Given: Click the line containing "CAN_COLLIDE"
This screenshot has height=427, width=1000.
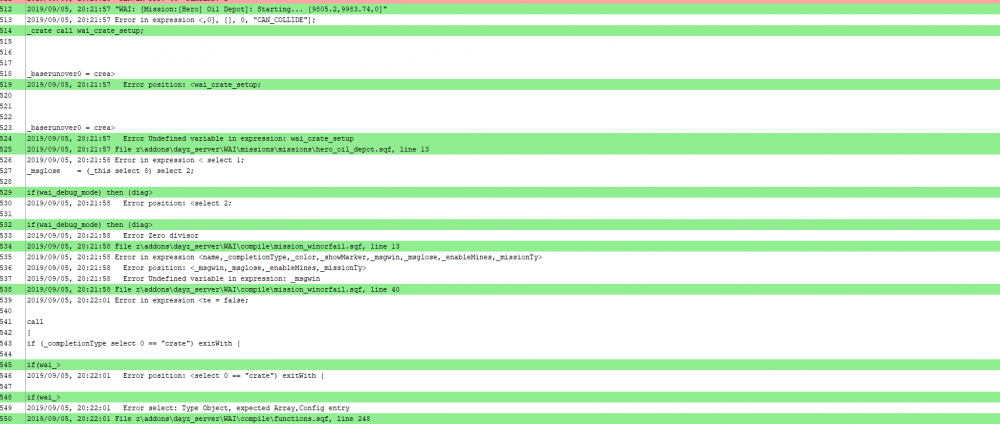Looking at the screenshot, I should tap(170, 20).
